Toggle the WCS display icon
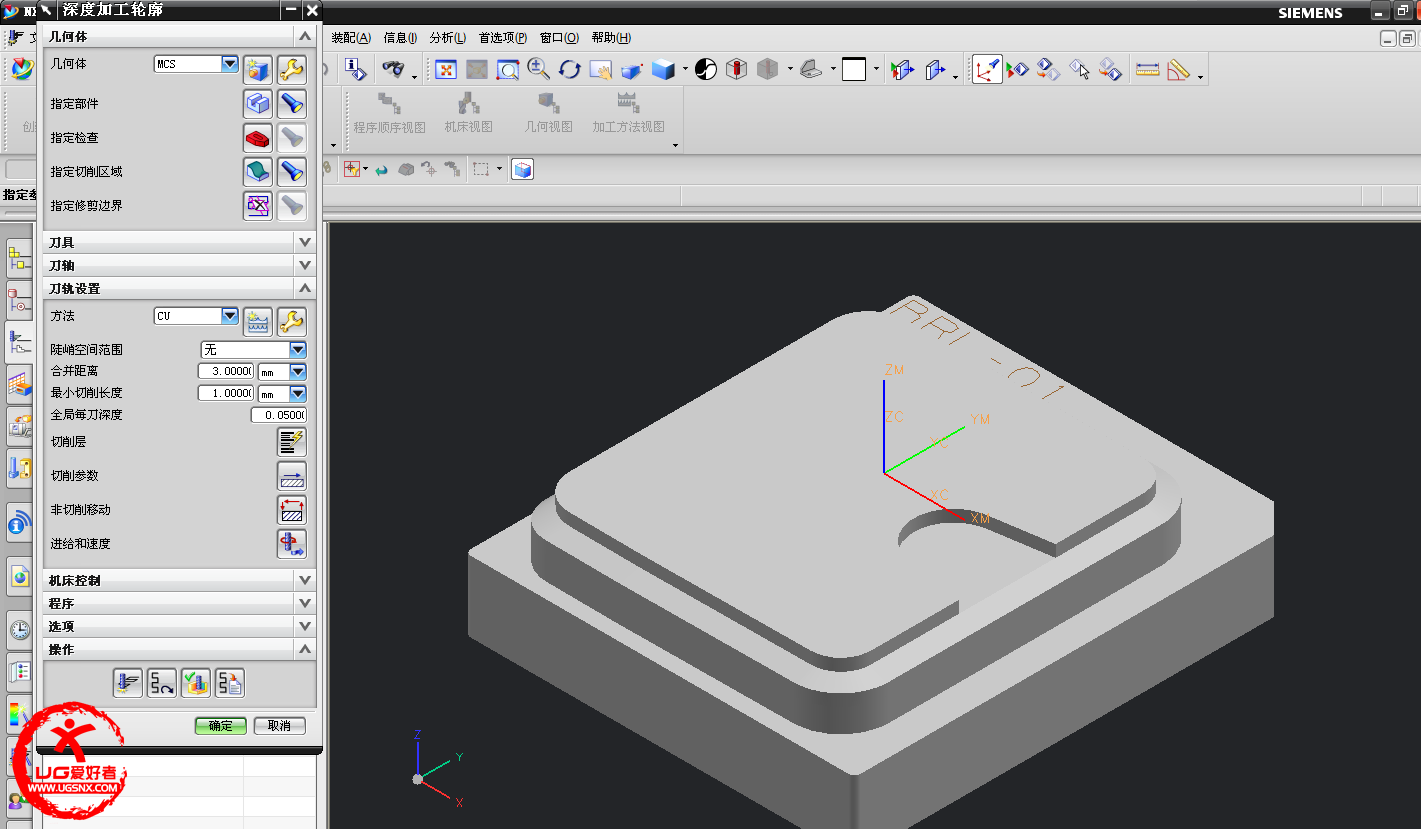 pyautogui.click(x=987, y=69)
